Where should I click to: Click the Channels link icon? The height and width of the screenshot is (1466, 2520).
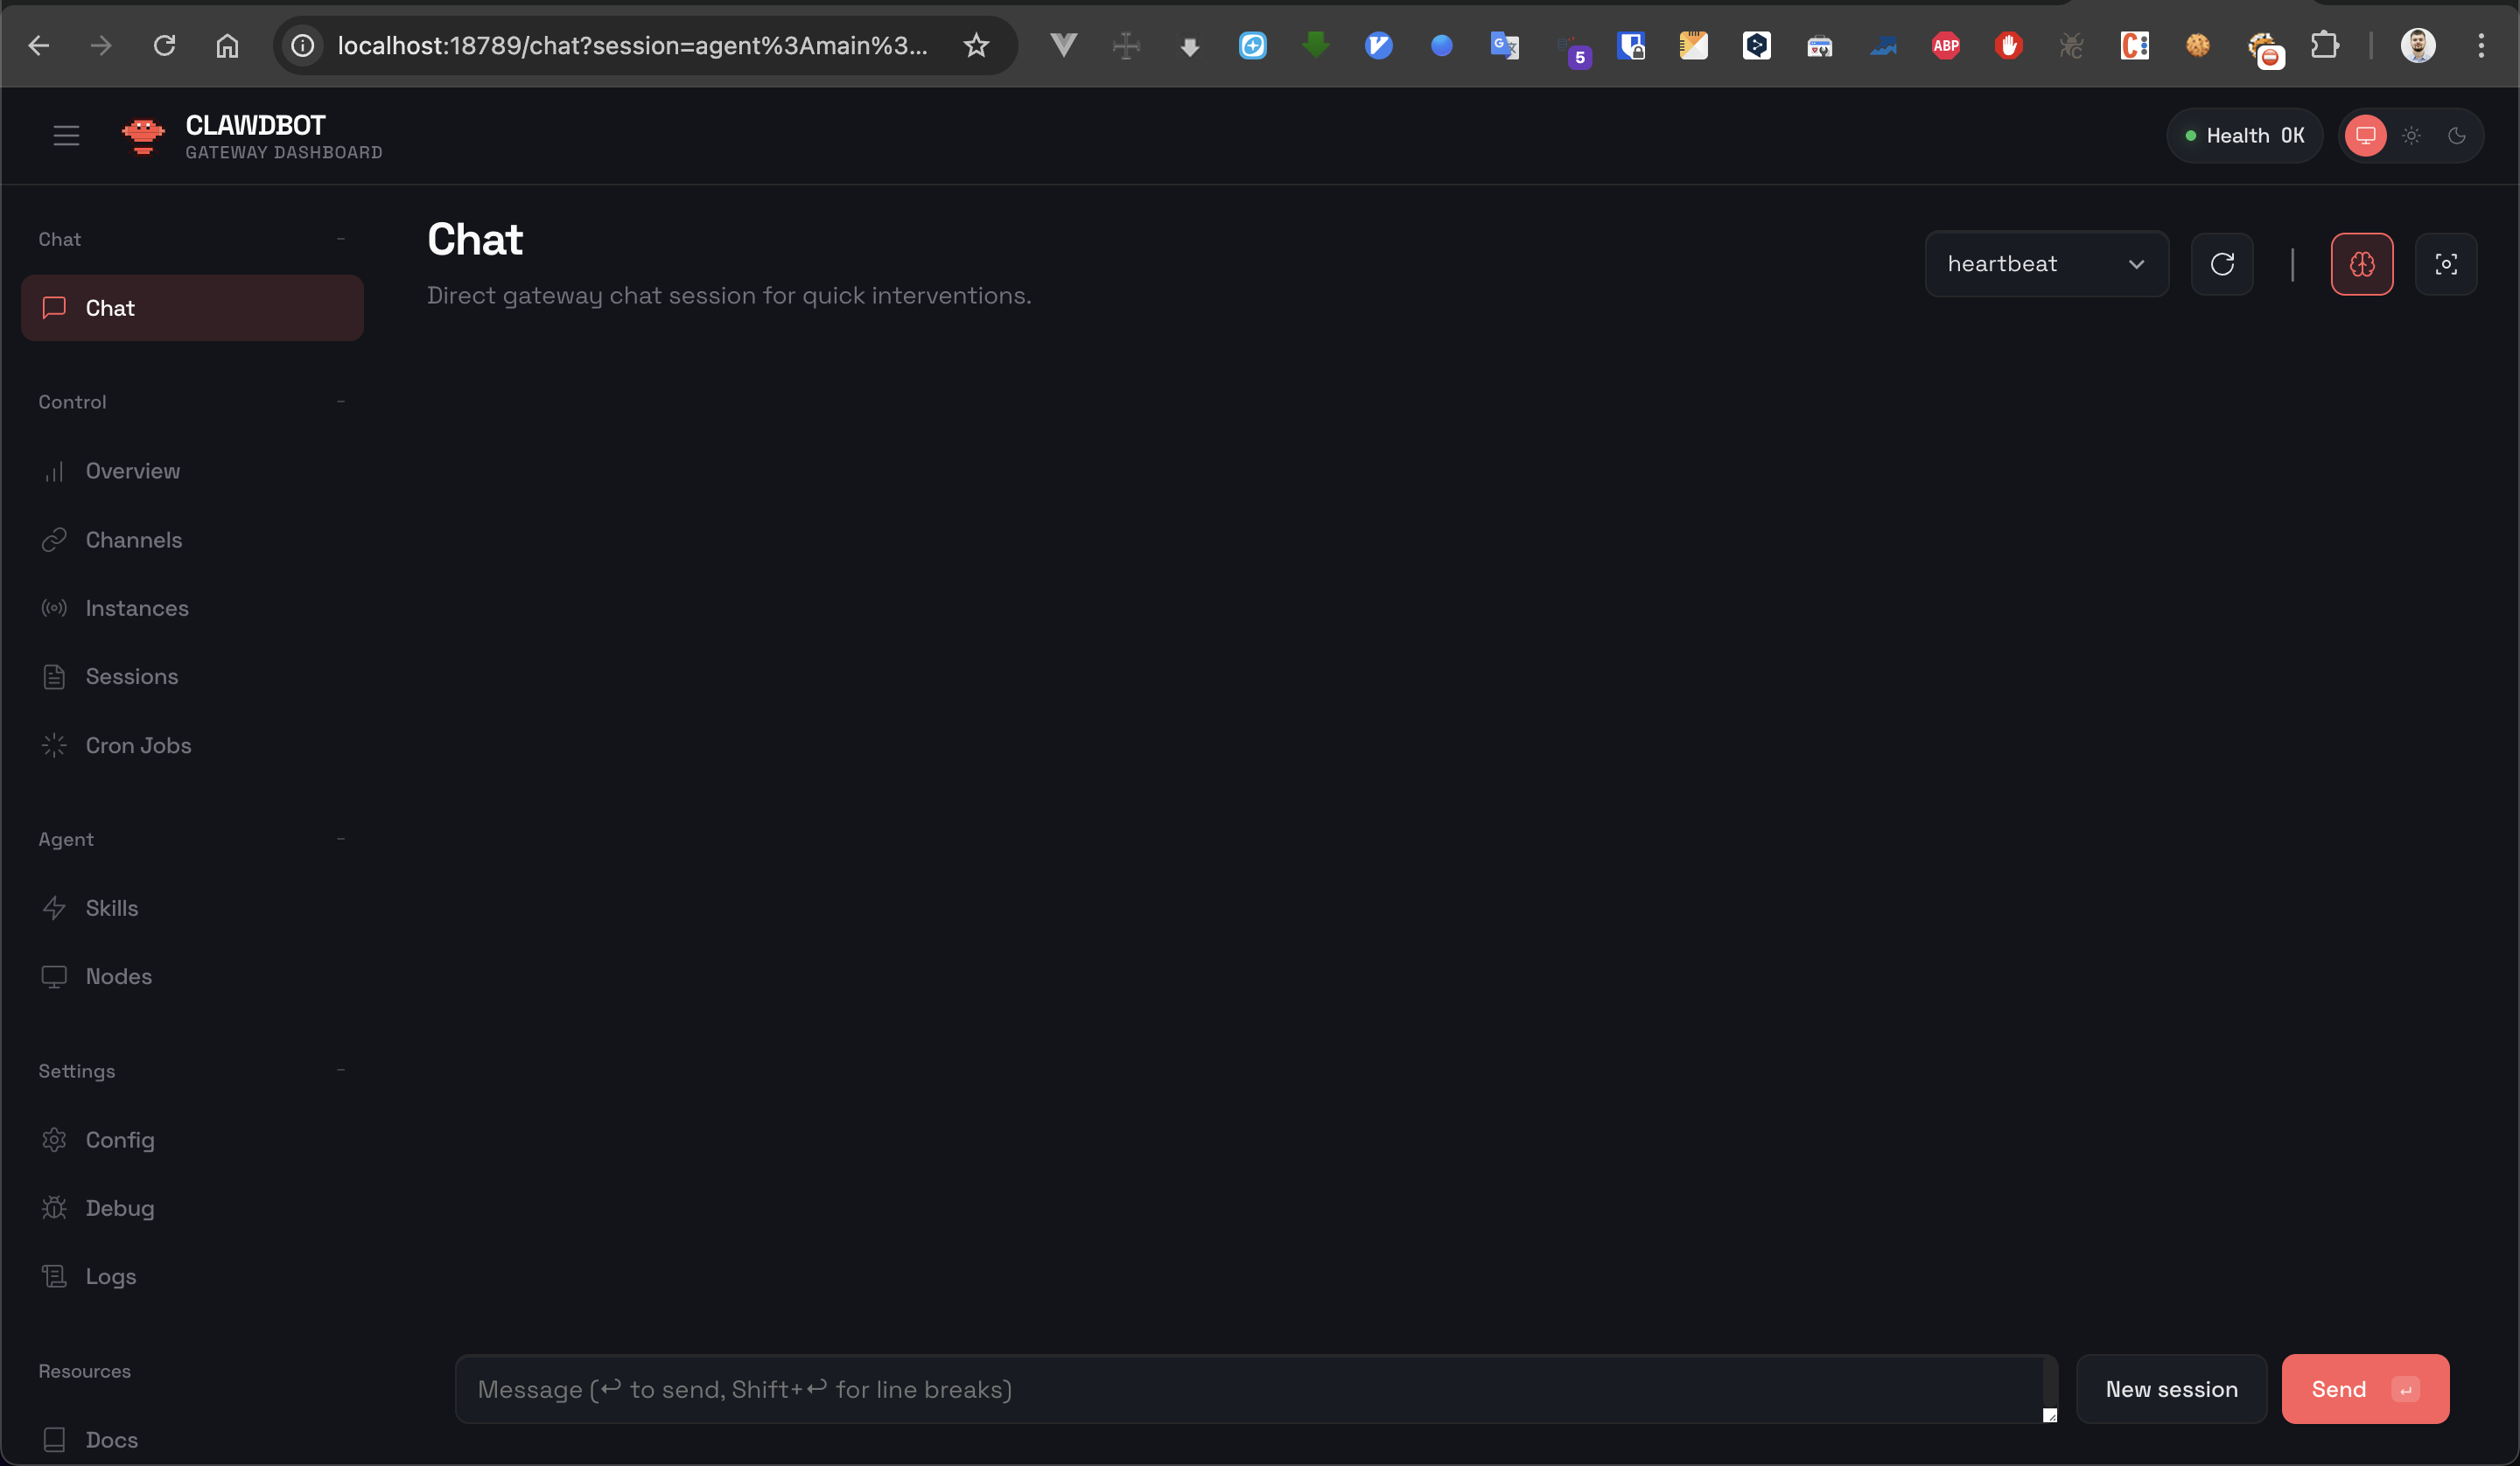click(x=54, y=540)
